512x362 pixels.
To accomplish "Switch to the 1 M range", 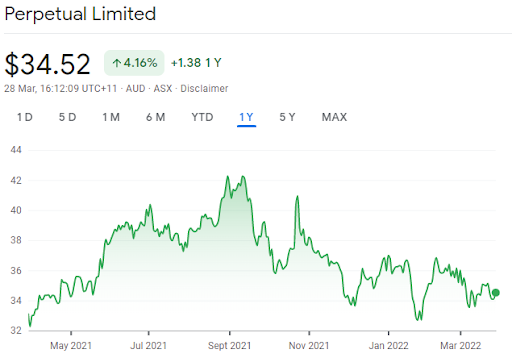I will pos(111,117).
